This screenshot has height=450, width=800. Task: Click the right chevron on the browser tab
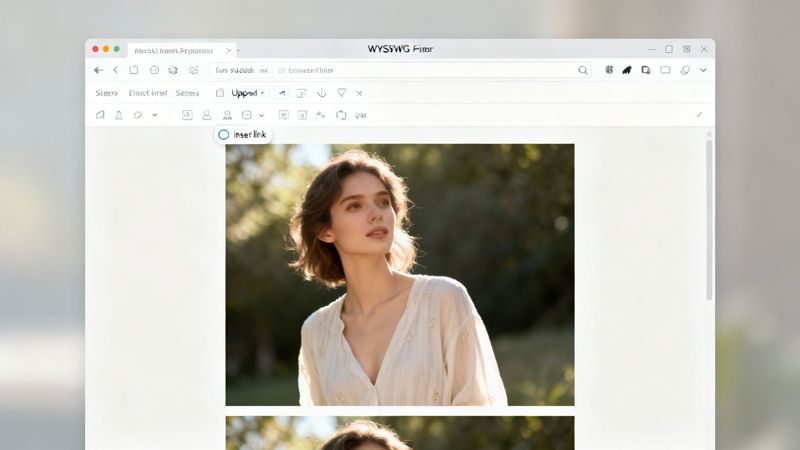point(228,51)
